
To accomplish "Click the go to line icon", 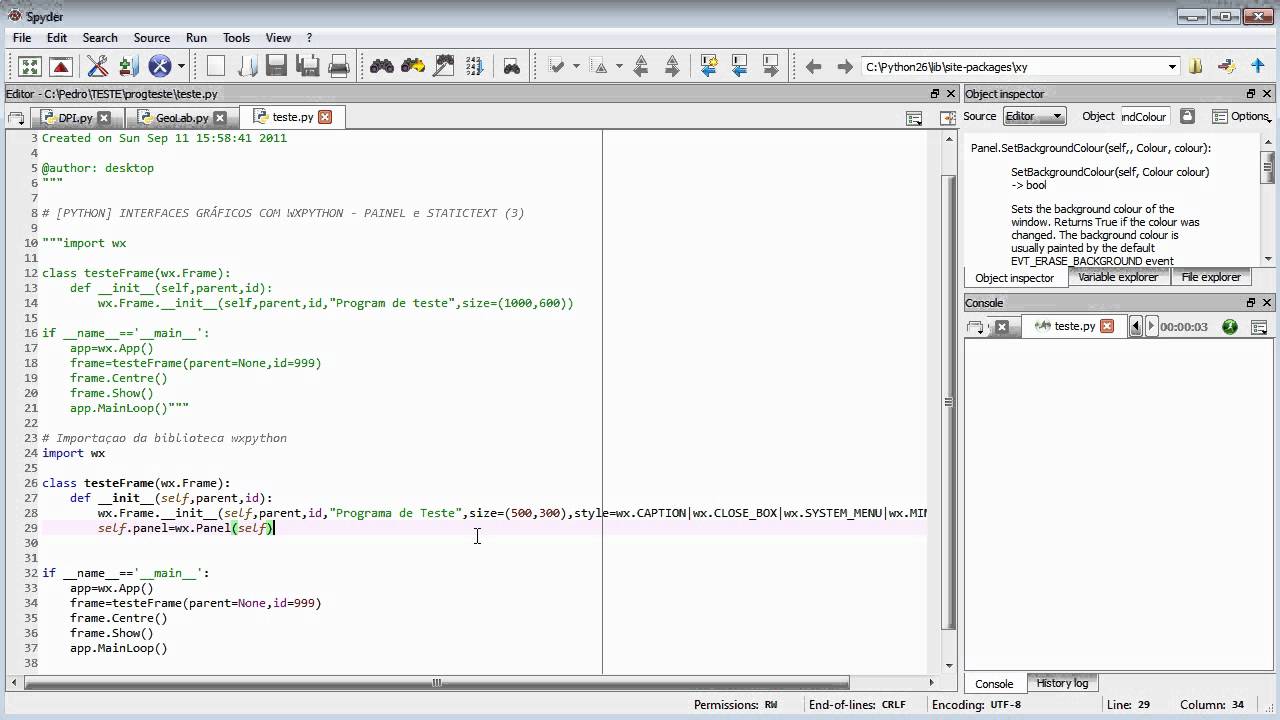I will pyautogui.click(x=474, y=67).
